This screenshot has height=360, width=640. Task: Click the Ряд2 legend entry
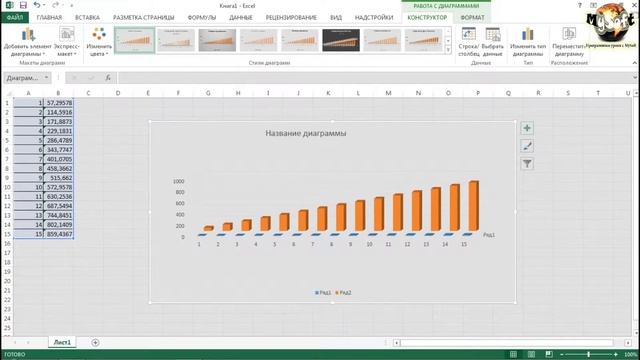343,293
